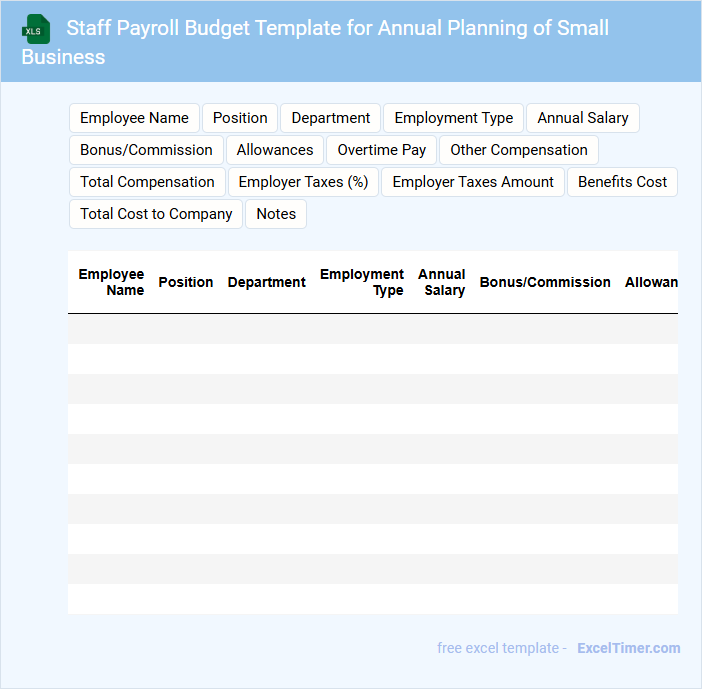Select the Employee Name tag
Viewport: 702px width, 689px height.
(x=134, y=118)
